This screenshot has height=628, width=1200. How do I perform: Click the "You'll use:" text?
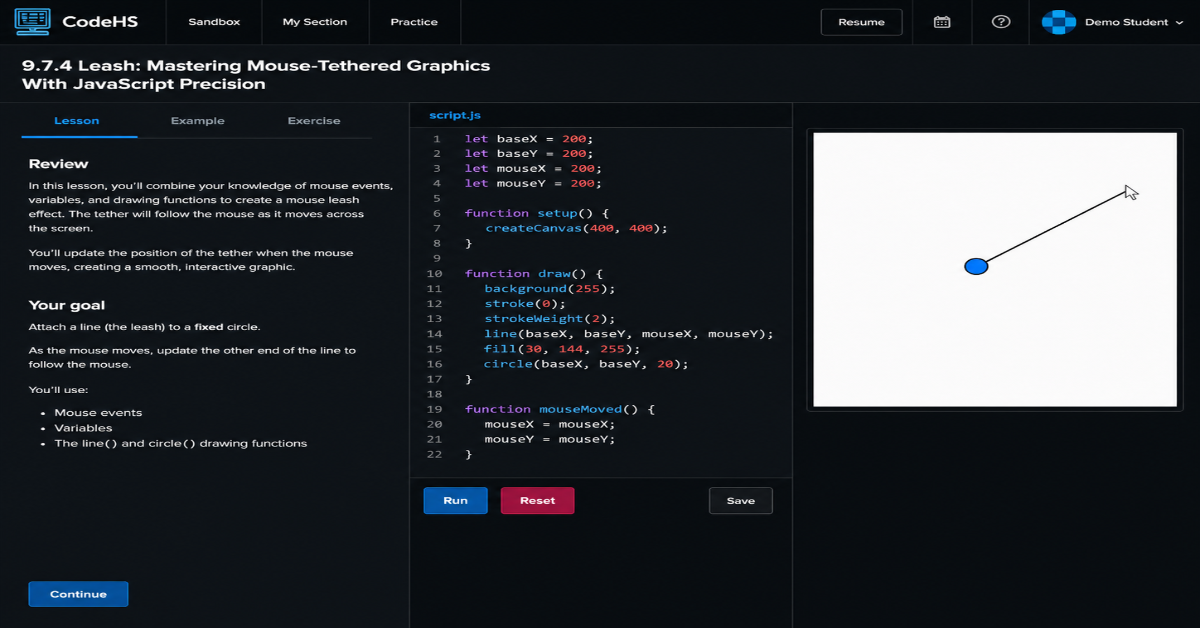(58, 389)
